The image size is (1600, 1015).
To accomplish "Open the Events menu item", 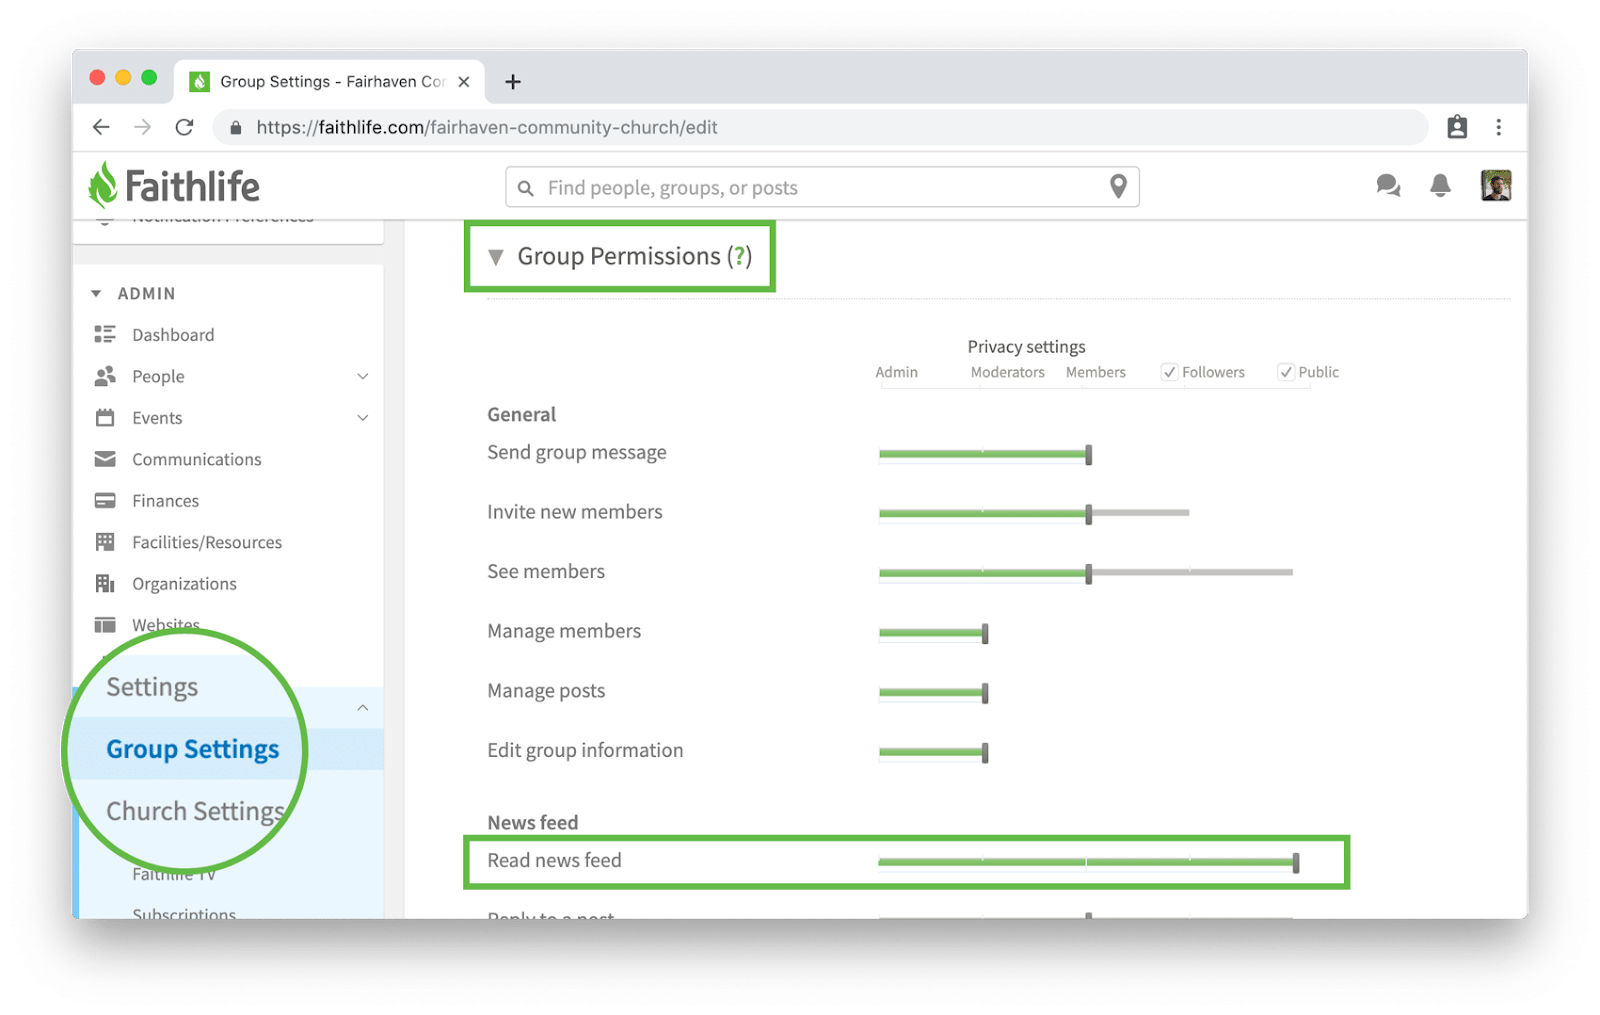I will click(x=157, y=418).
